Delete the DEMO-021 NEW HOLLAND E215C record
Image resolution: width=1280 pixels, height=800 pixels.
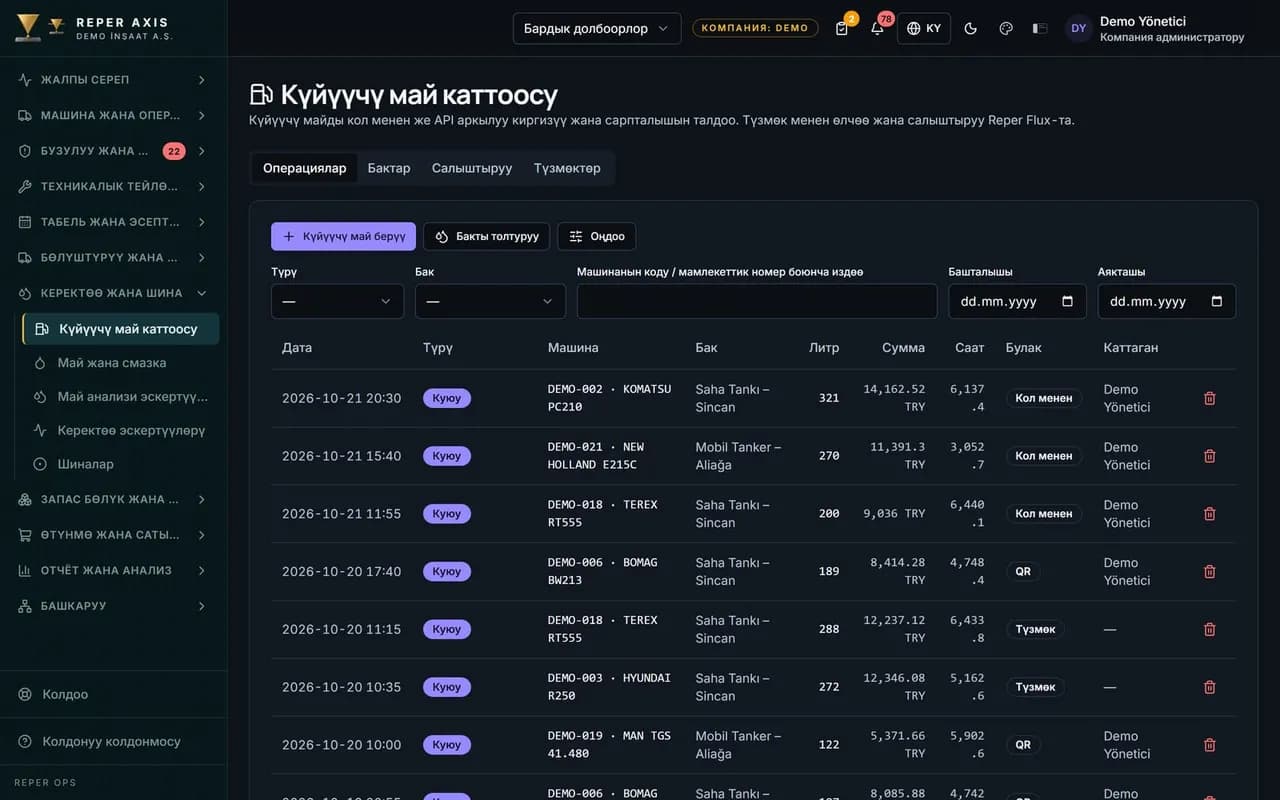pyautogui.click(x=1210, y=456)
